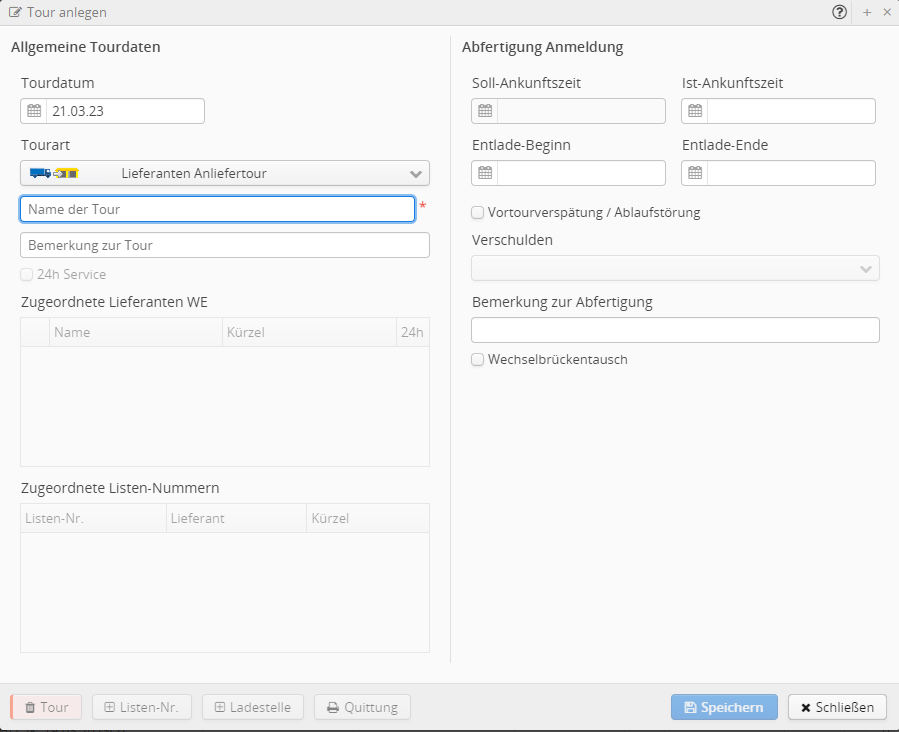The image size is (899, 732).
Task: Click the edit icon beside Tour anlegen title
Action: [15, 12]
